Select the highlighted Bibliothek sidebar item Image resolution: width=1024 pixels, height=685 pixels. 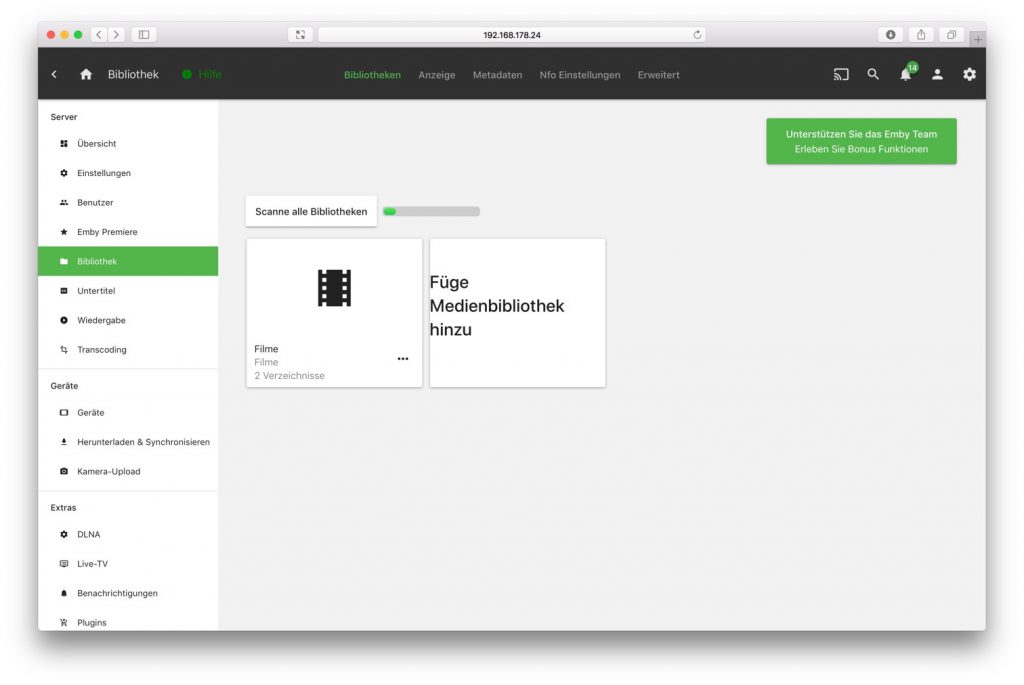(128, 261)
